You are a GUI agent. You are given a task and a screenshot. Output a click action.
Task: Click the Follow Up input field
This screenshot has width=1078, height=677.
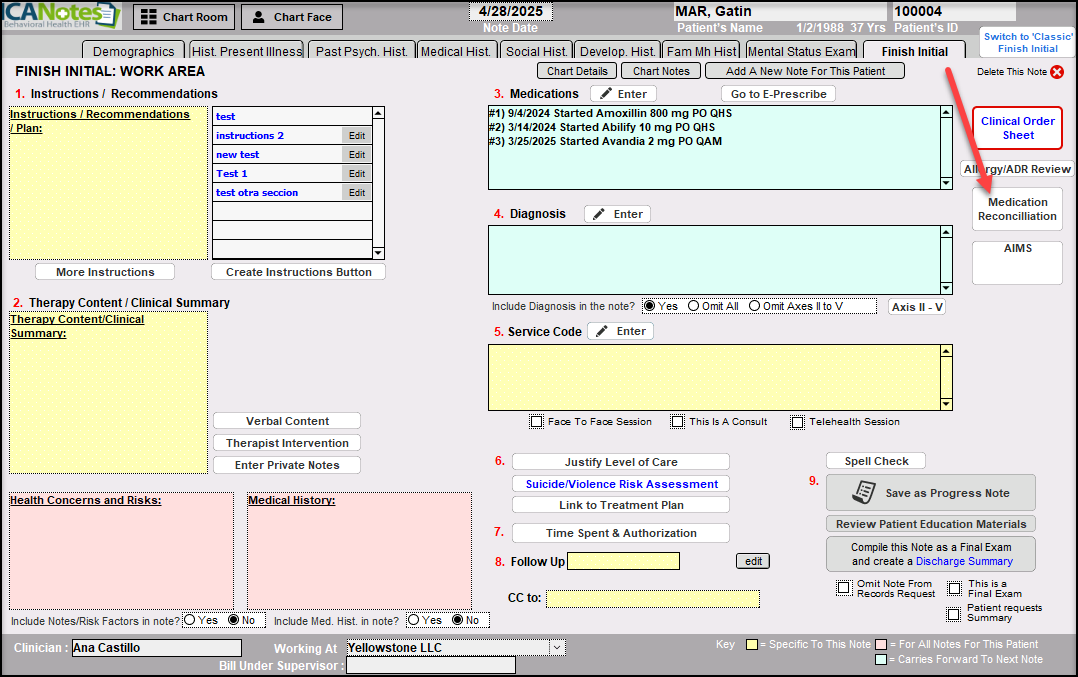click(623, 561)
